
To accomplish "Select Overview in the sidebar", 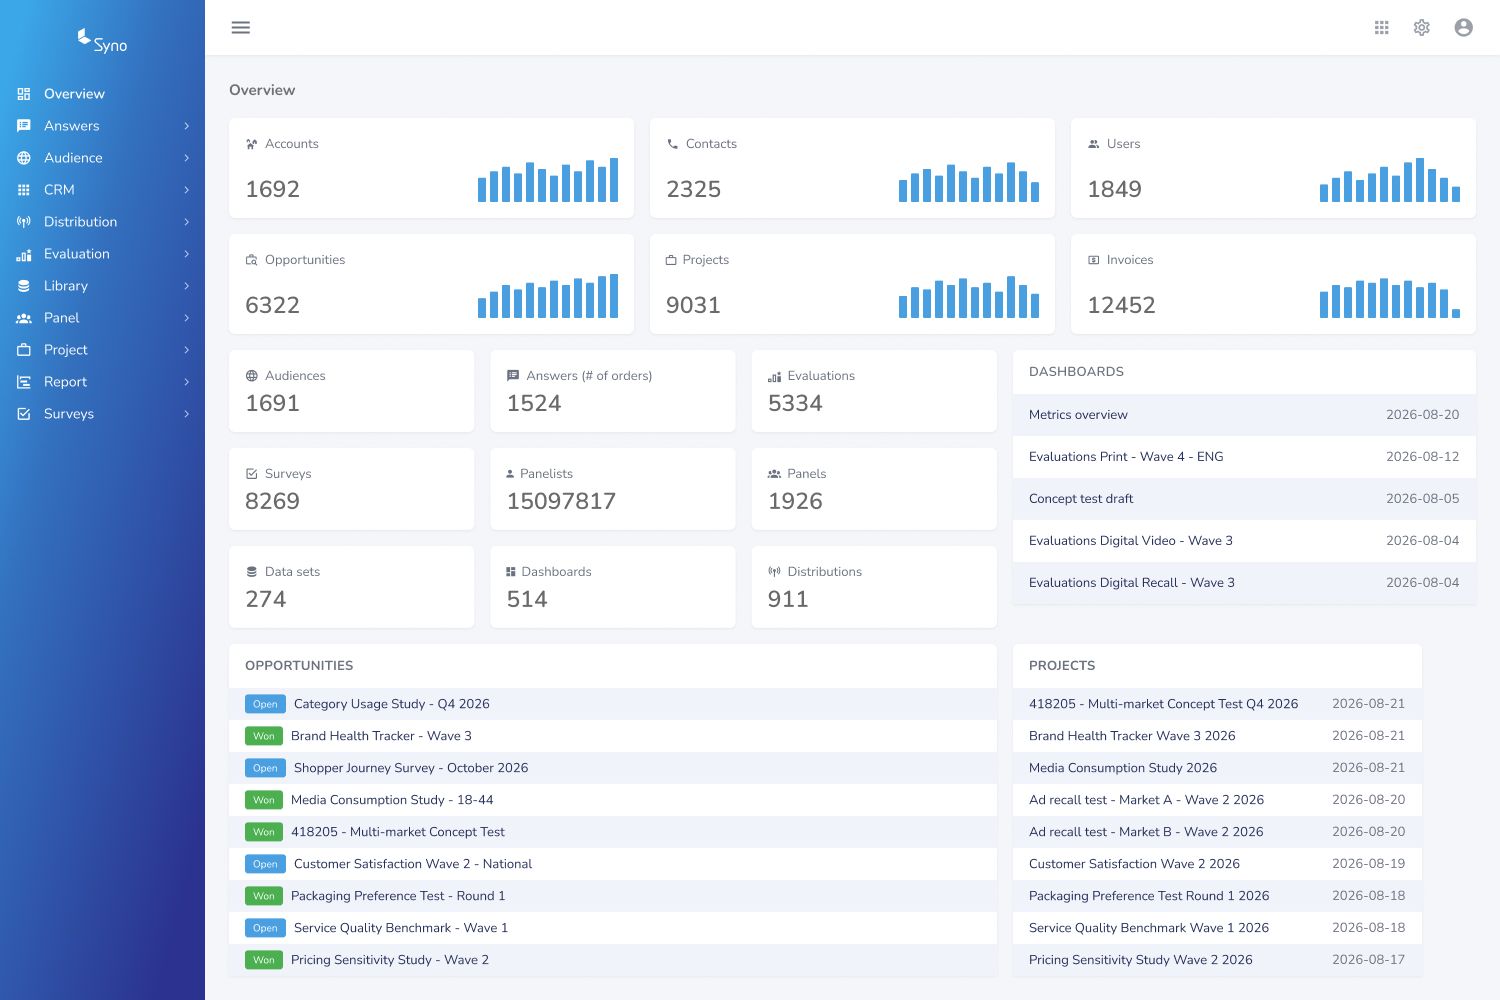I will click(102, 94).
